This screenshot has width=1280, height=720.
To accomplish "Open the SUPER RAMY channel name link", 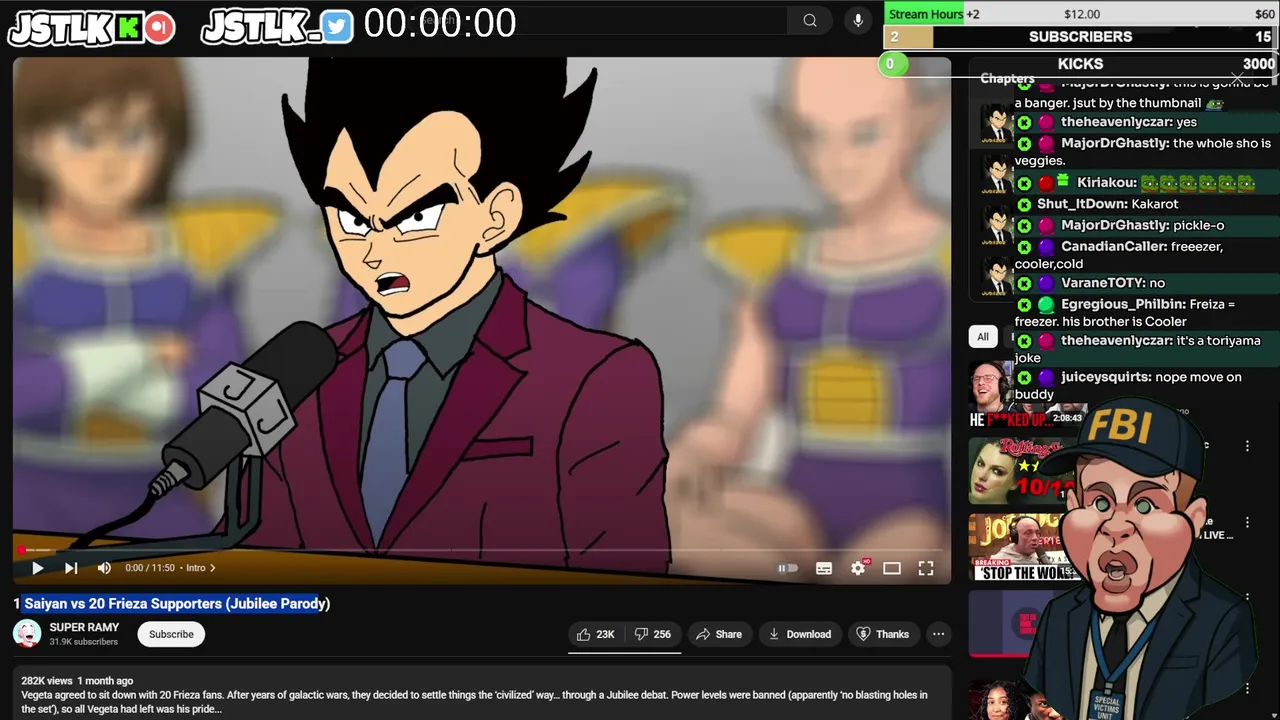I will pos(84,627).
